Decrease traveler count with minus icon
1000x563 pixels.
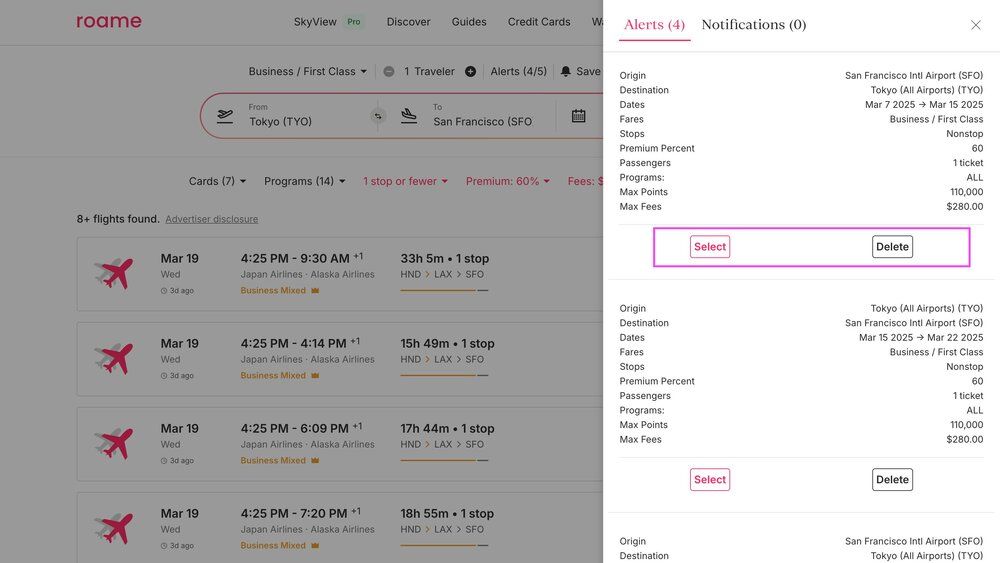[x=388, y=72]
